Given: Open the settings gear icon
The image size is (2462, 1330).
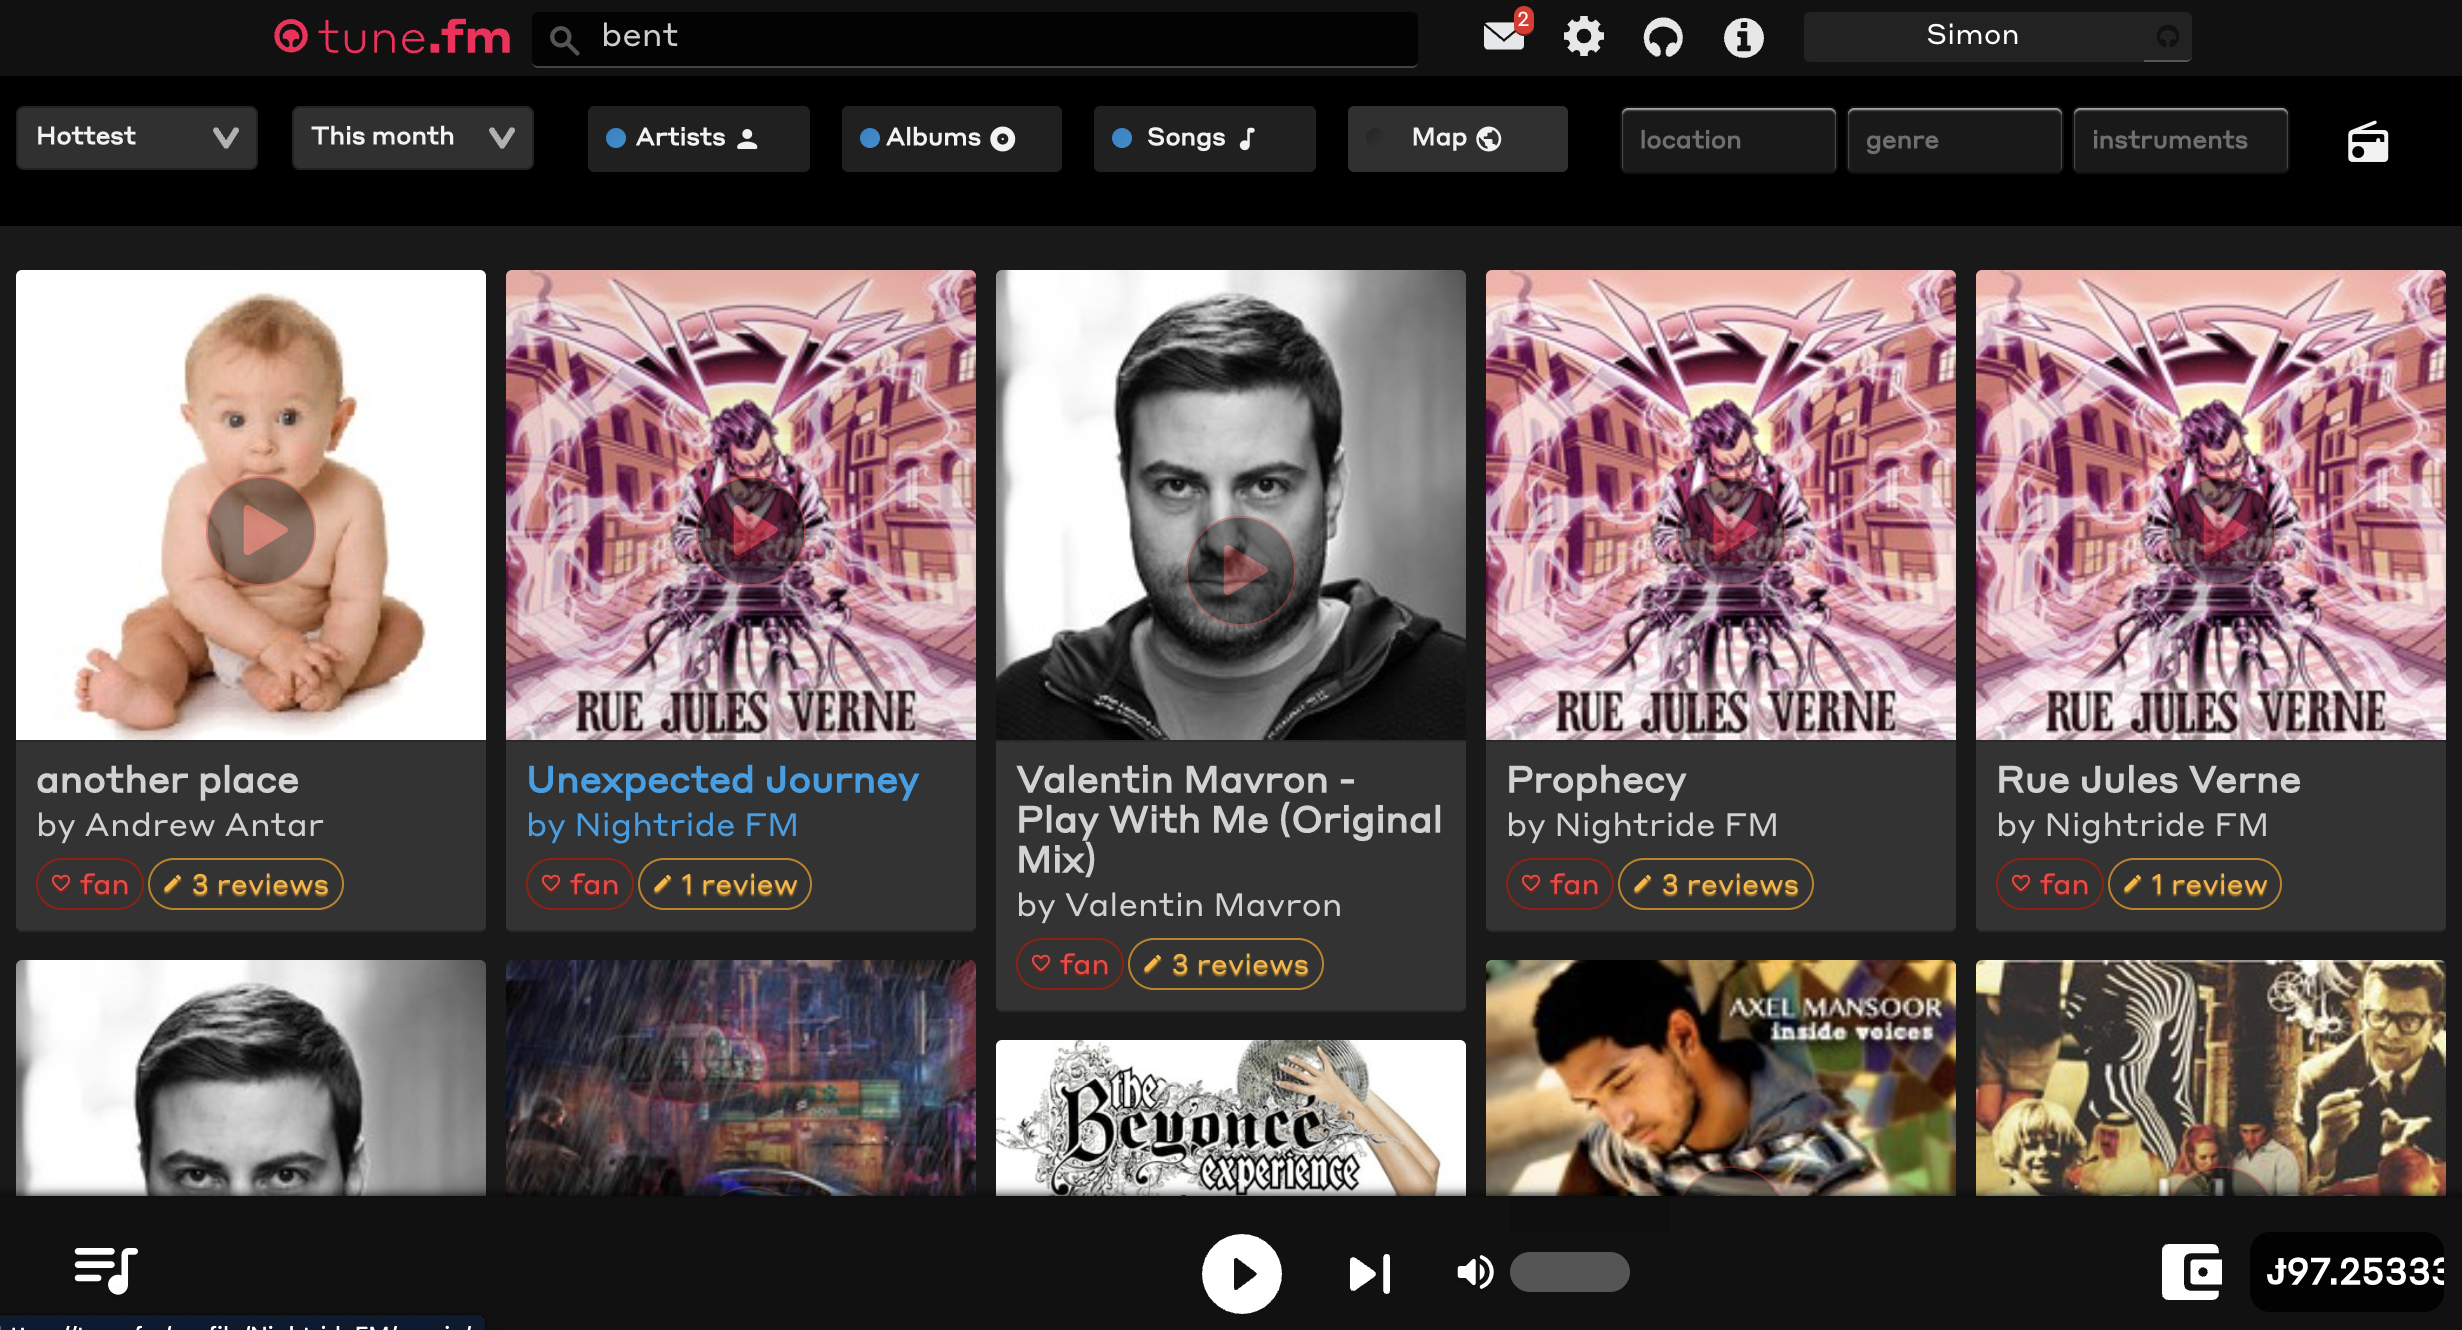Looking at the screenshot, I should tap(1584, 37).
